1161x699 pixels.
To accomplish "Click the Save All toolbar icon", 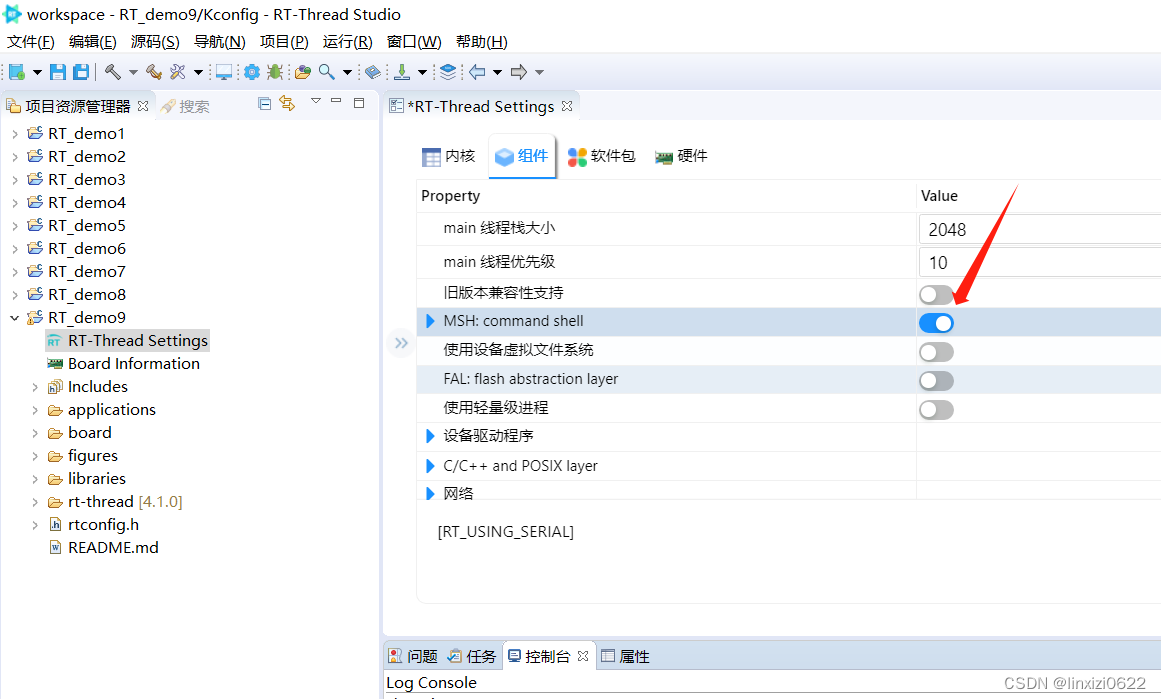I will (x=81, y=72).
